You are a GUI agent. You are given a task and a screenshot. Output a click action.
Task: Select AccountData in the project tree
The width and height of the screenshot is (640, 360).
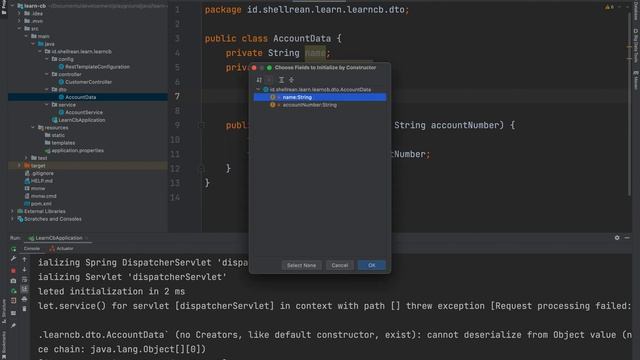80,97
